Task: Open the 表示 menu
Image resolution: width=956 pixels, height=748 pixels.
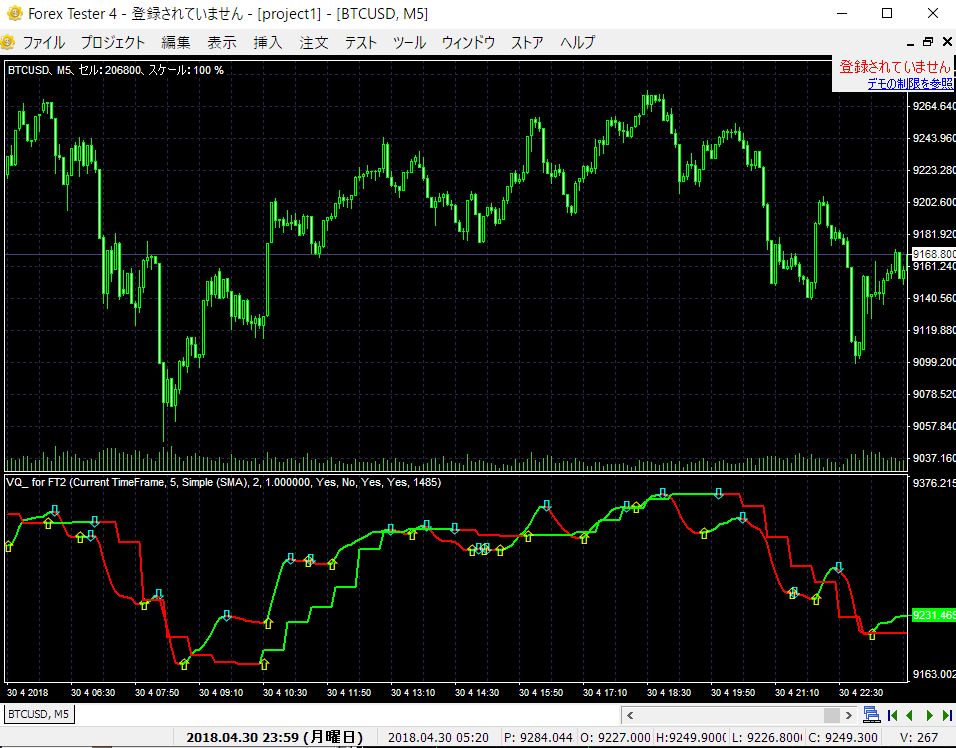Action: pos(221,43)
